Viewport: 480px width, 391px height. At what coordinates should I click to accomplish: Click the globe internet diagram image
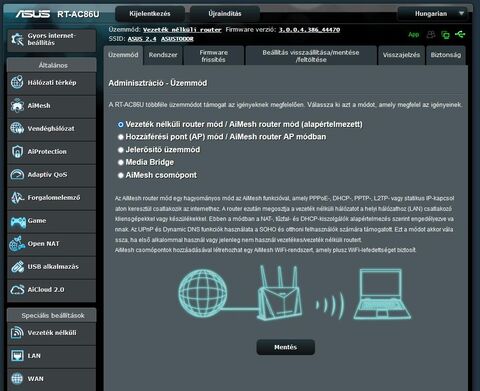pos(202,293)
